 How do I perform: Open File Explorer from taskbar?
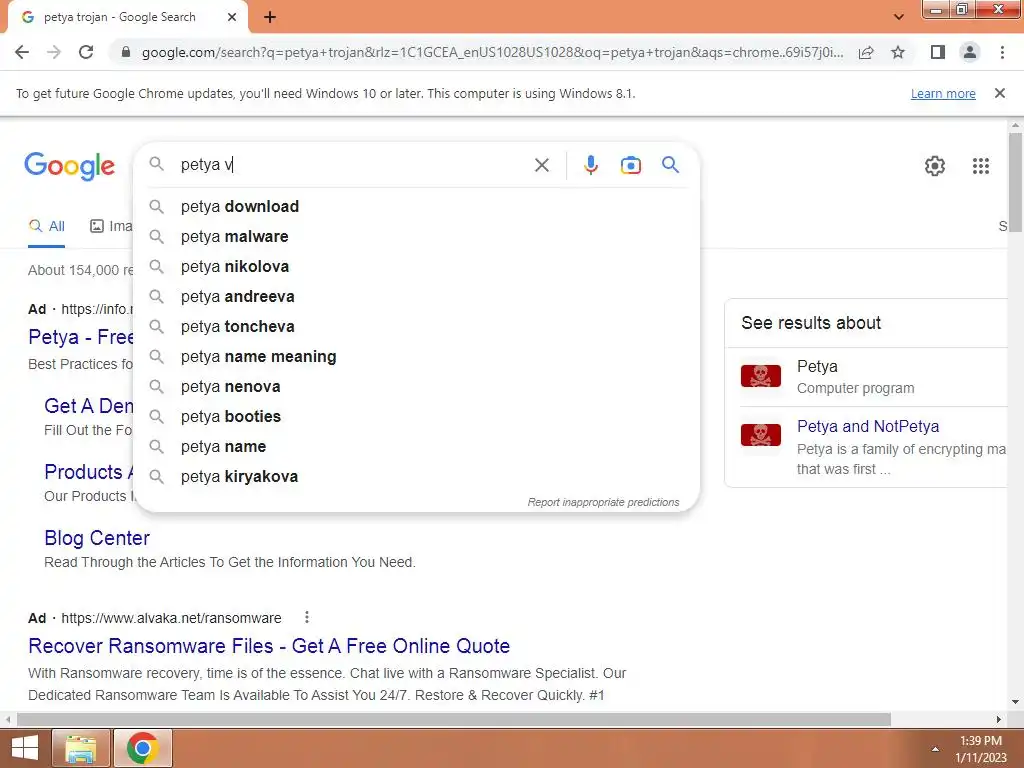81,748
